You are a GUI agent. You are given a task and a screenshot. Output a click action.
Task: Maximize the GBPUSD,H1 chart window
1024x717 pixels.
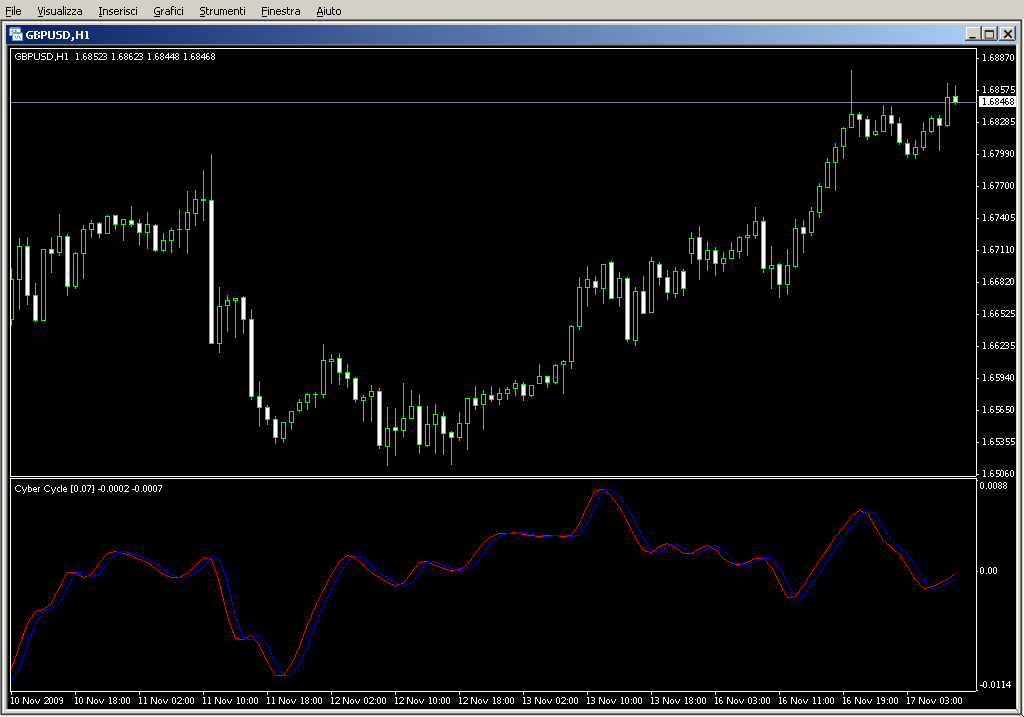coord(989,34)
